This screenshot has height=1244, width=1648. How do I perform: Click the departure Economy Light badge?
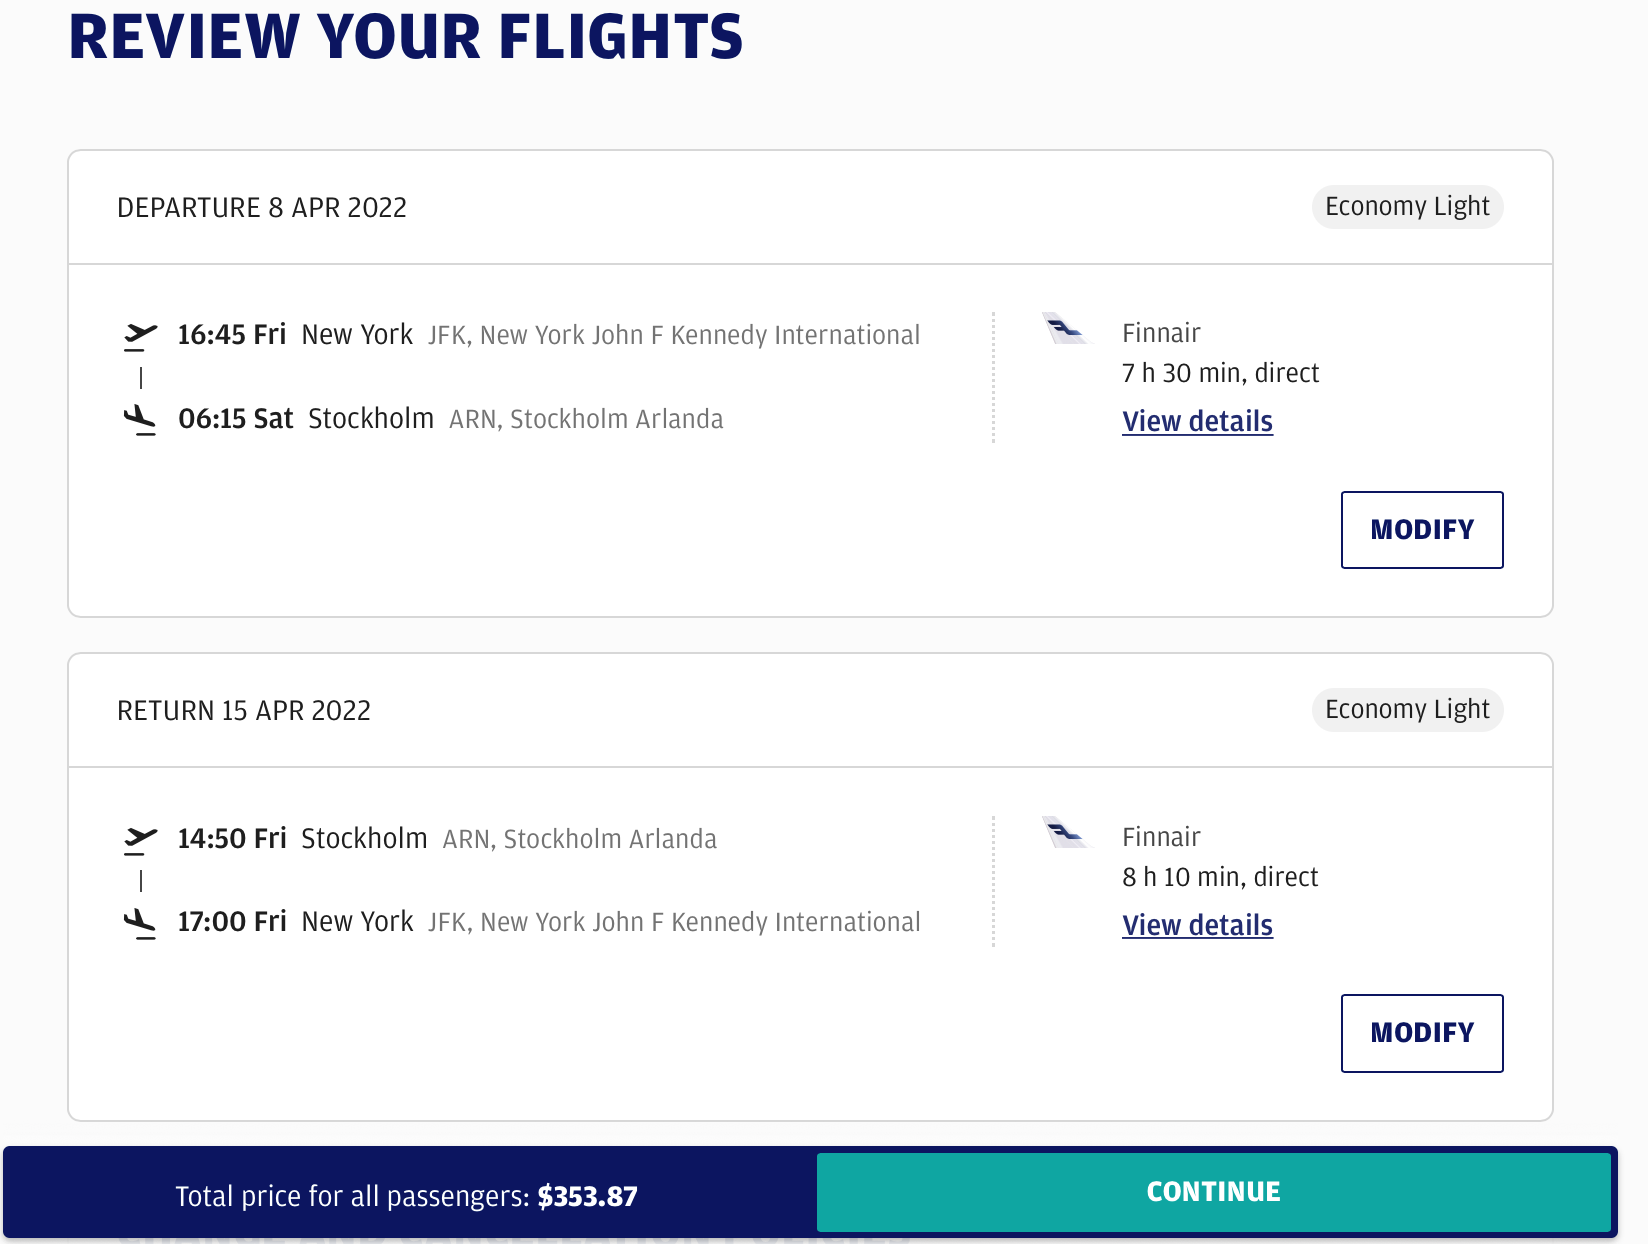pos(1407,207)
